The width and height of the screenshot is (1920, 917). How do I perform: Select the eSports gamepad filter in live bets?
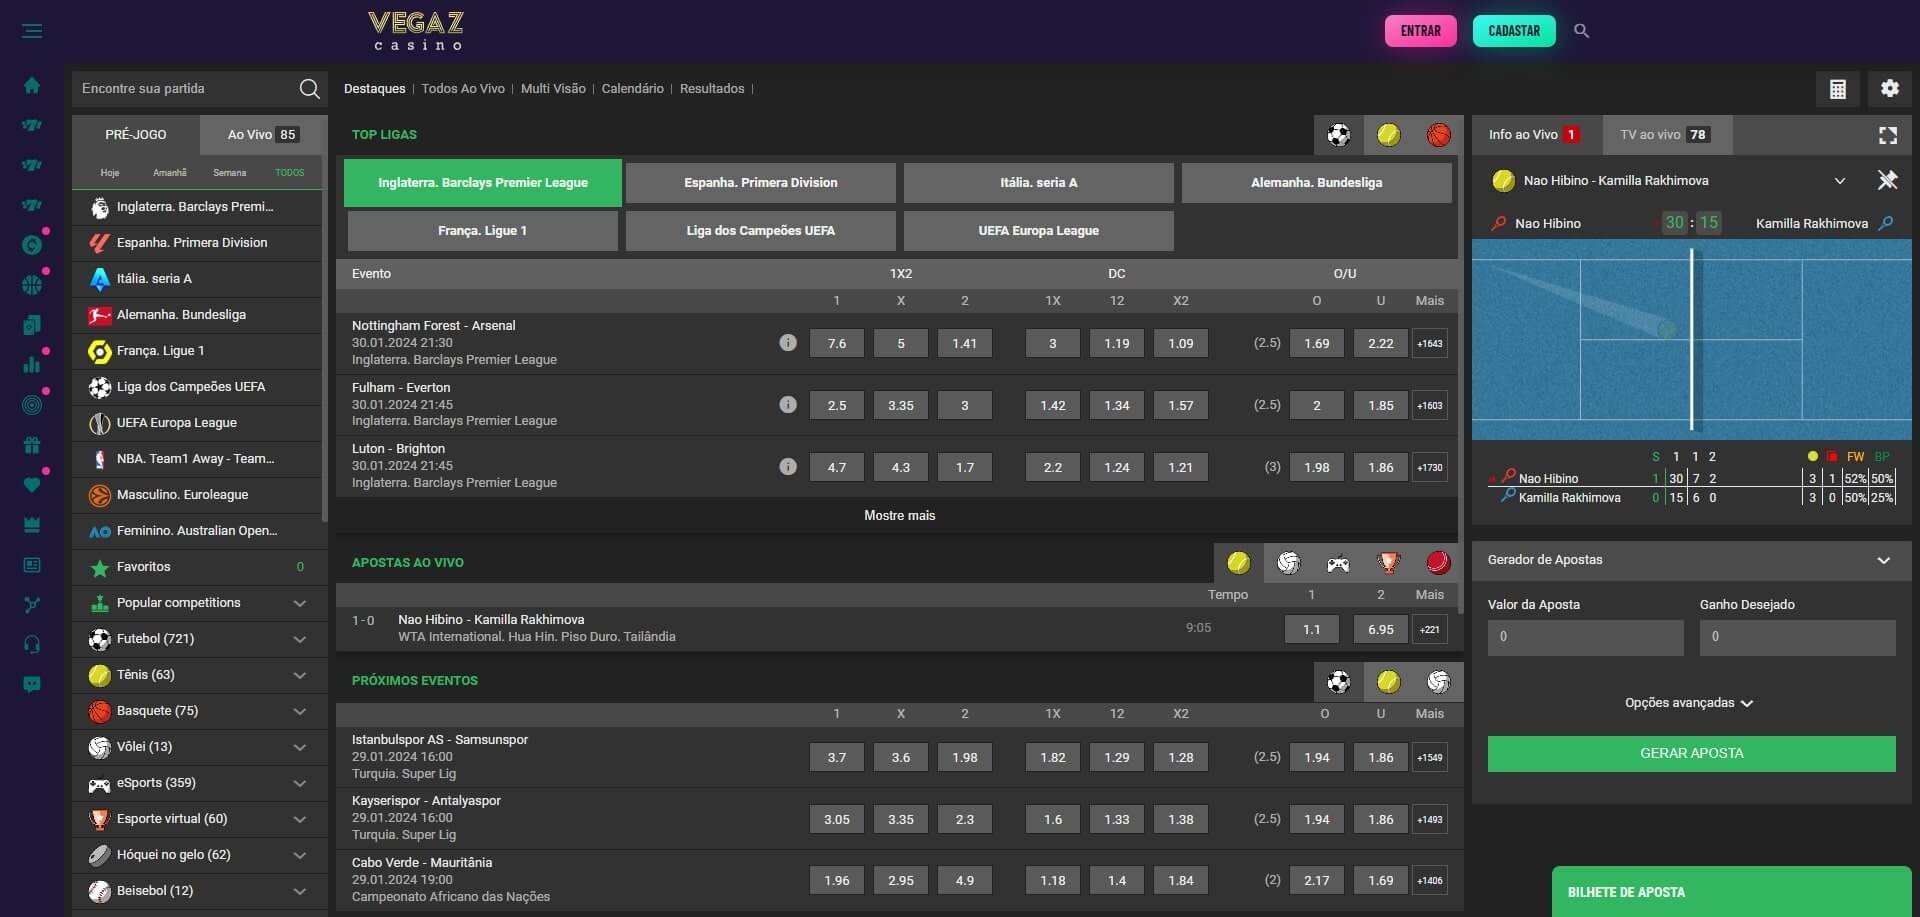pos(1338,563)
